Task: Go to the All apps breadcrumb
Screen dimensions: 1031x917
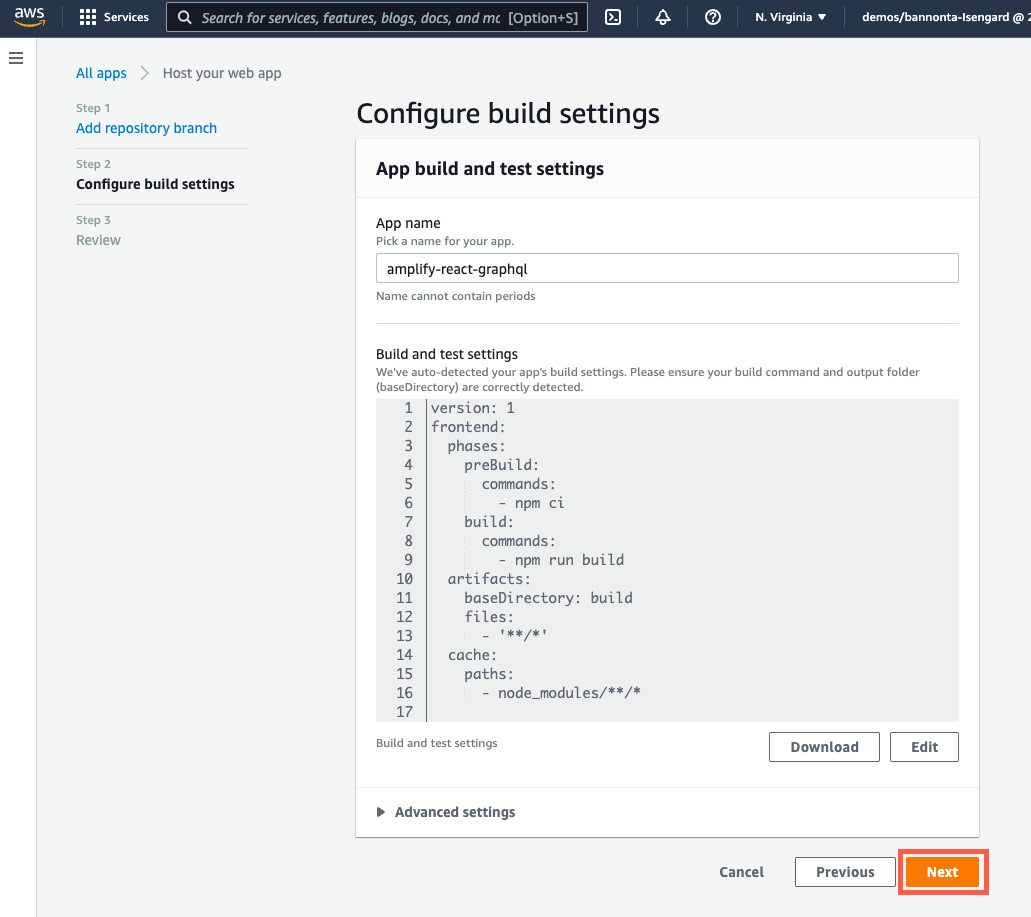Action: click(101, 73)
